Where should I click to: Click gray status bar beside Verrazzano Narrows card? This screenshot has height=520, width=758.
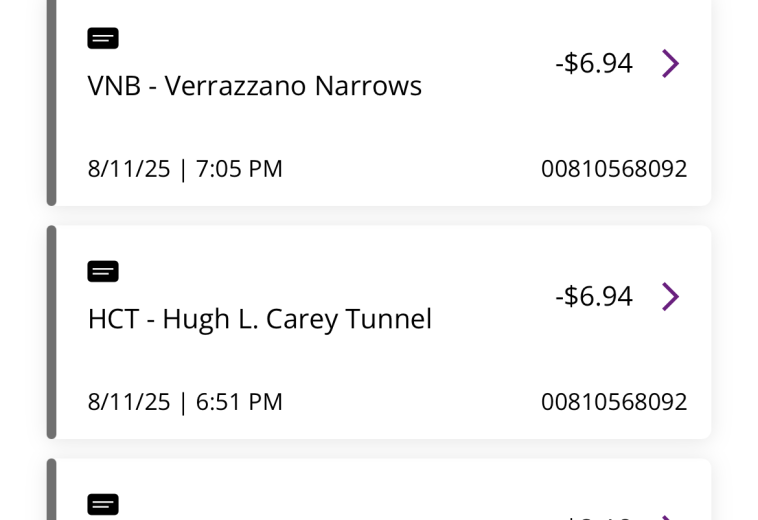[x=51, y=100]
